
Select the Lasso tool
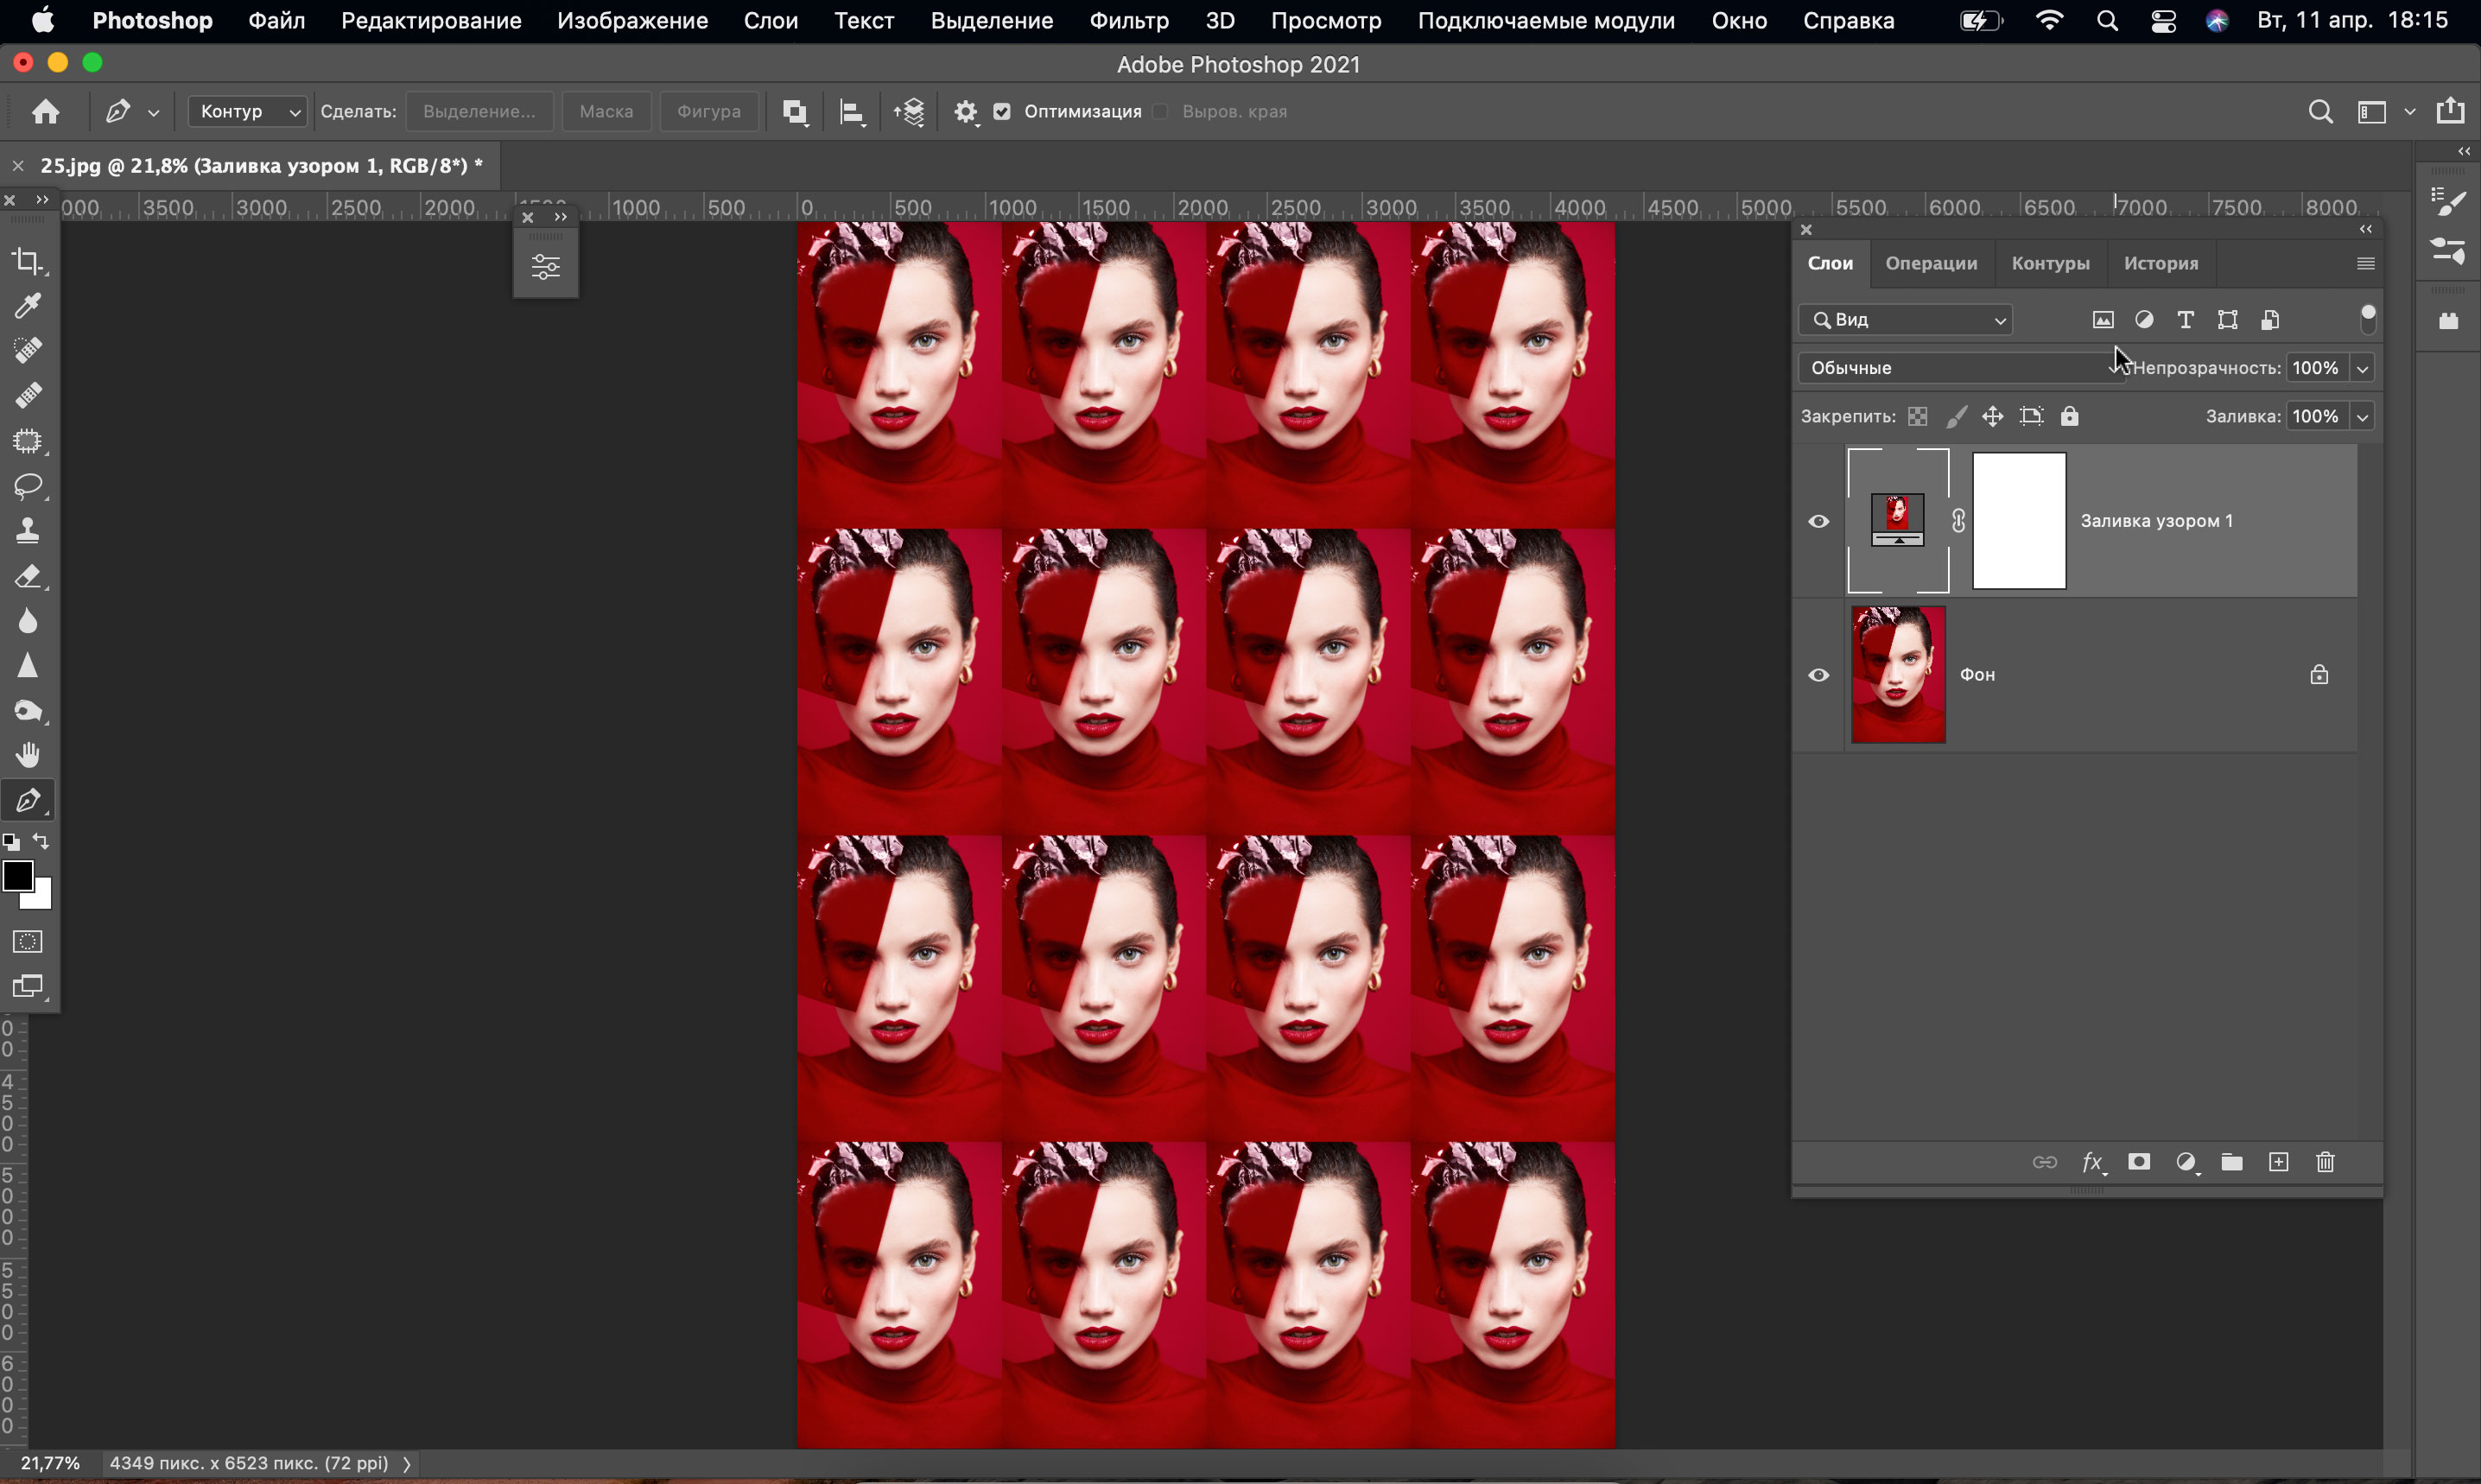point(28,486)
